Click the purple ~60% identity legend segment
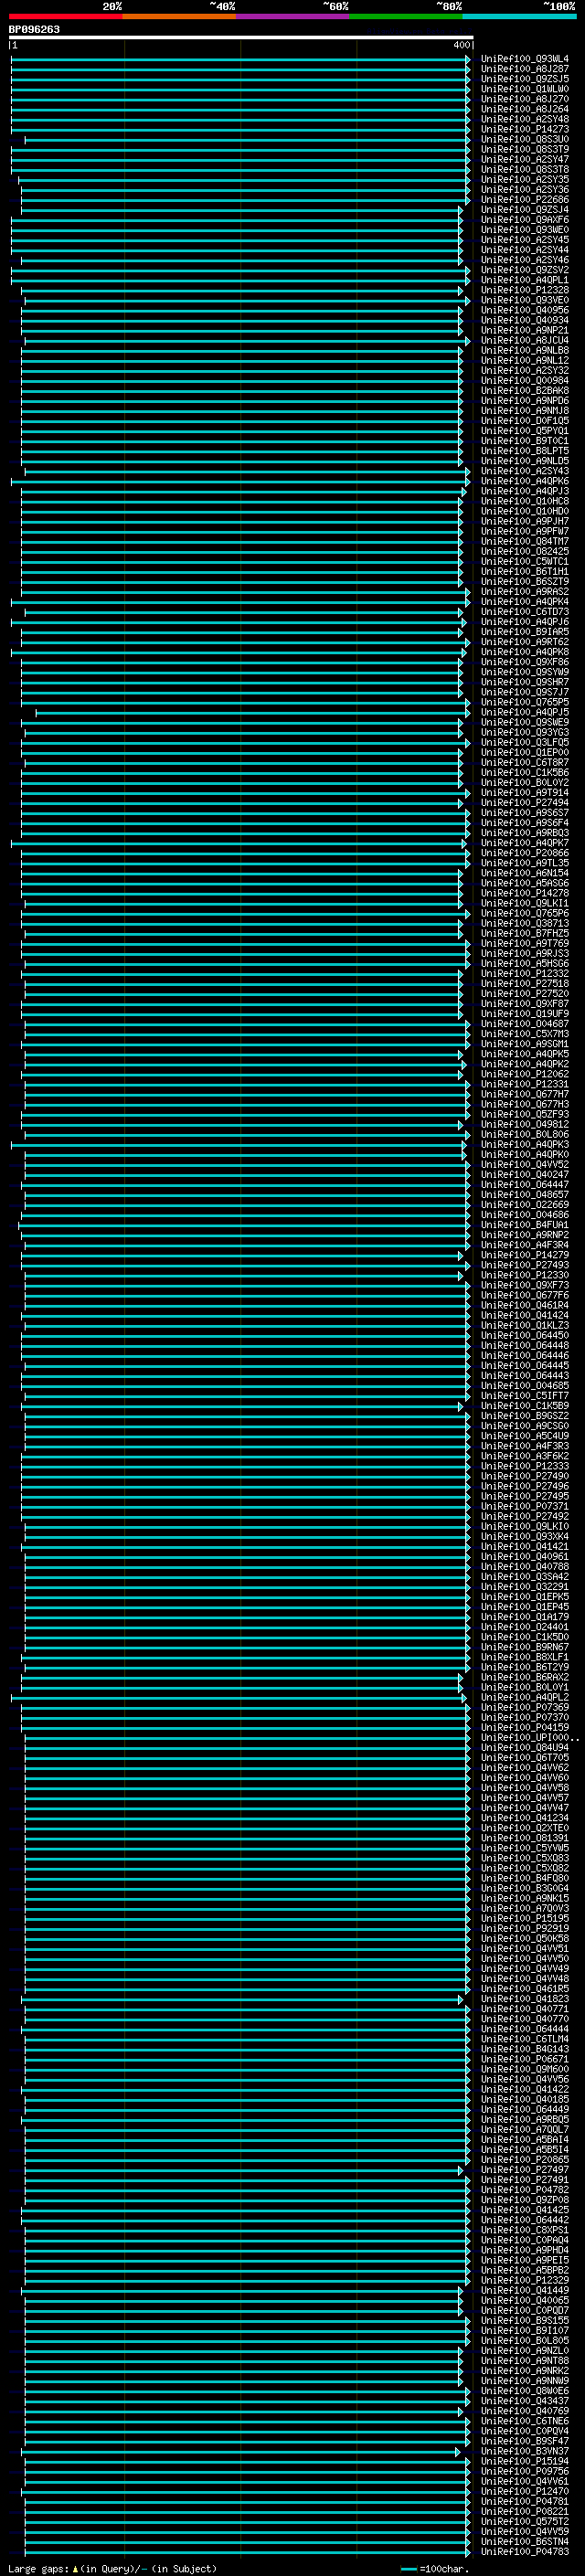 click(293, 16)
